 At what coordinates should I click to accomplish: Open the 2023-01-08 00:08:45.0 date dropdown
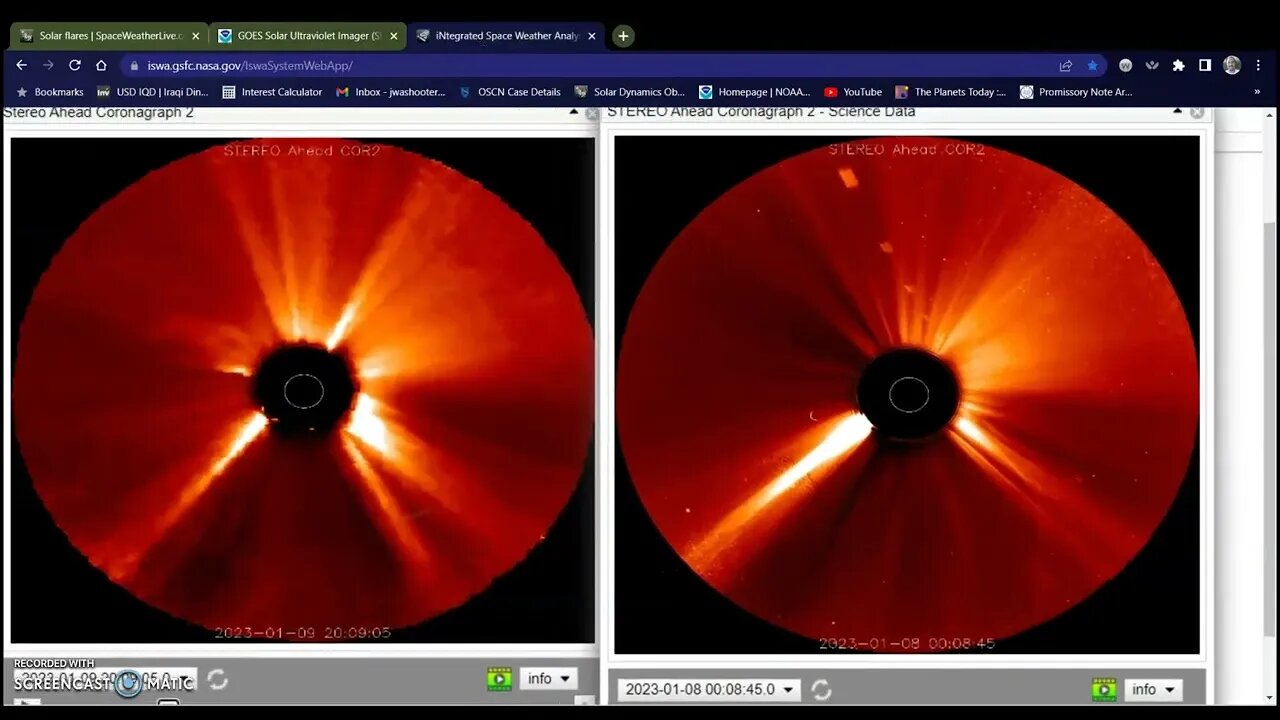tap(709, 690)
